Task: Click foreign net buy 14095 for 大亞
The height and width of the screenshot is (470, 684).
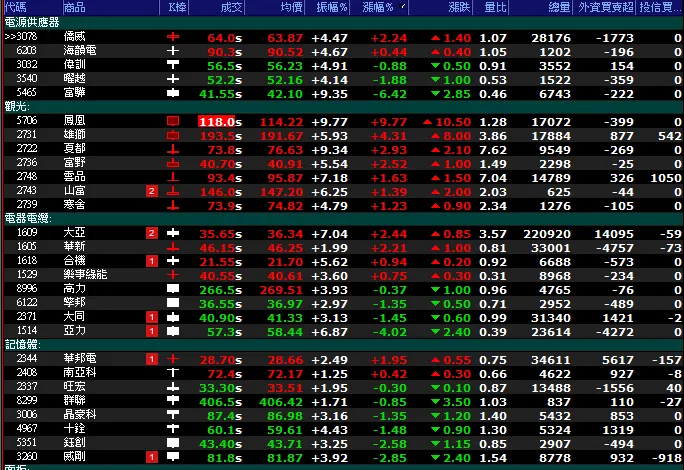Action: point(614,234)
